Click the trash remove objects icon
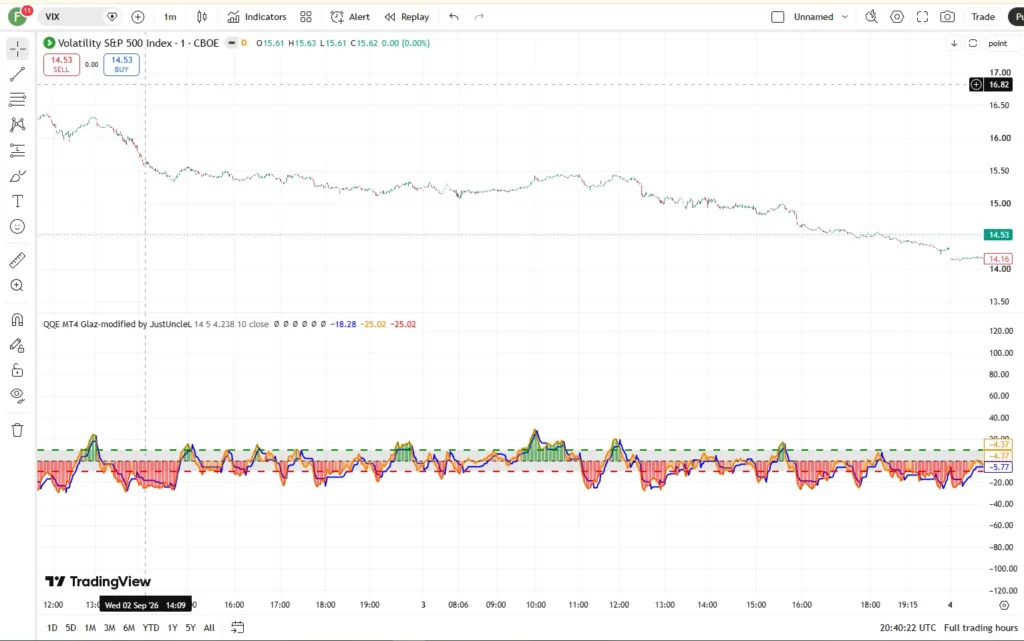The image size is (1024, 641). 18,430
